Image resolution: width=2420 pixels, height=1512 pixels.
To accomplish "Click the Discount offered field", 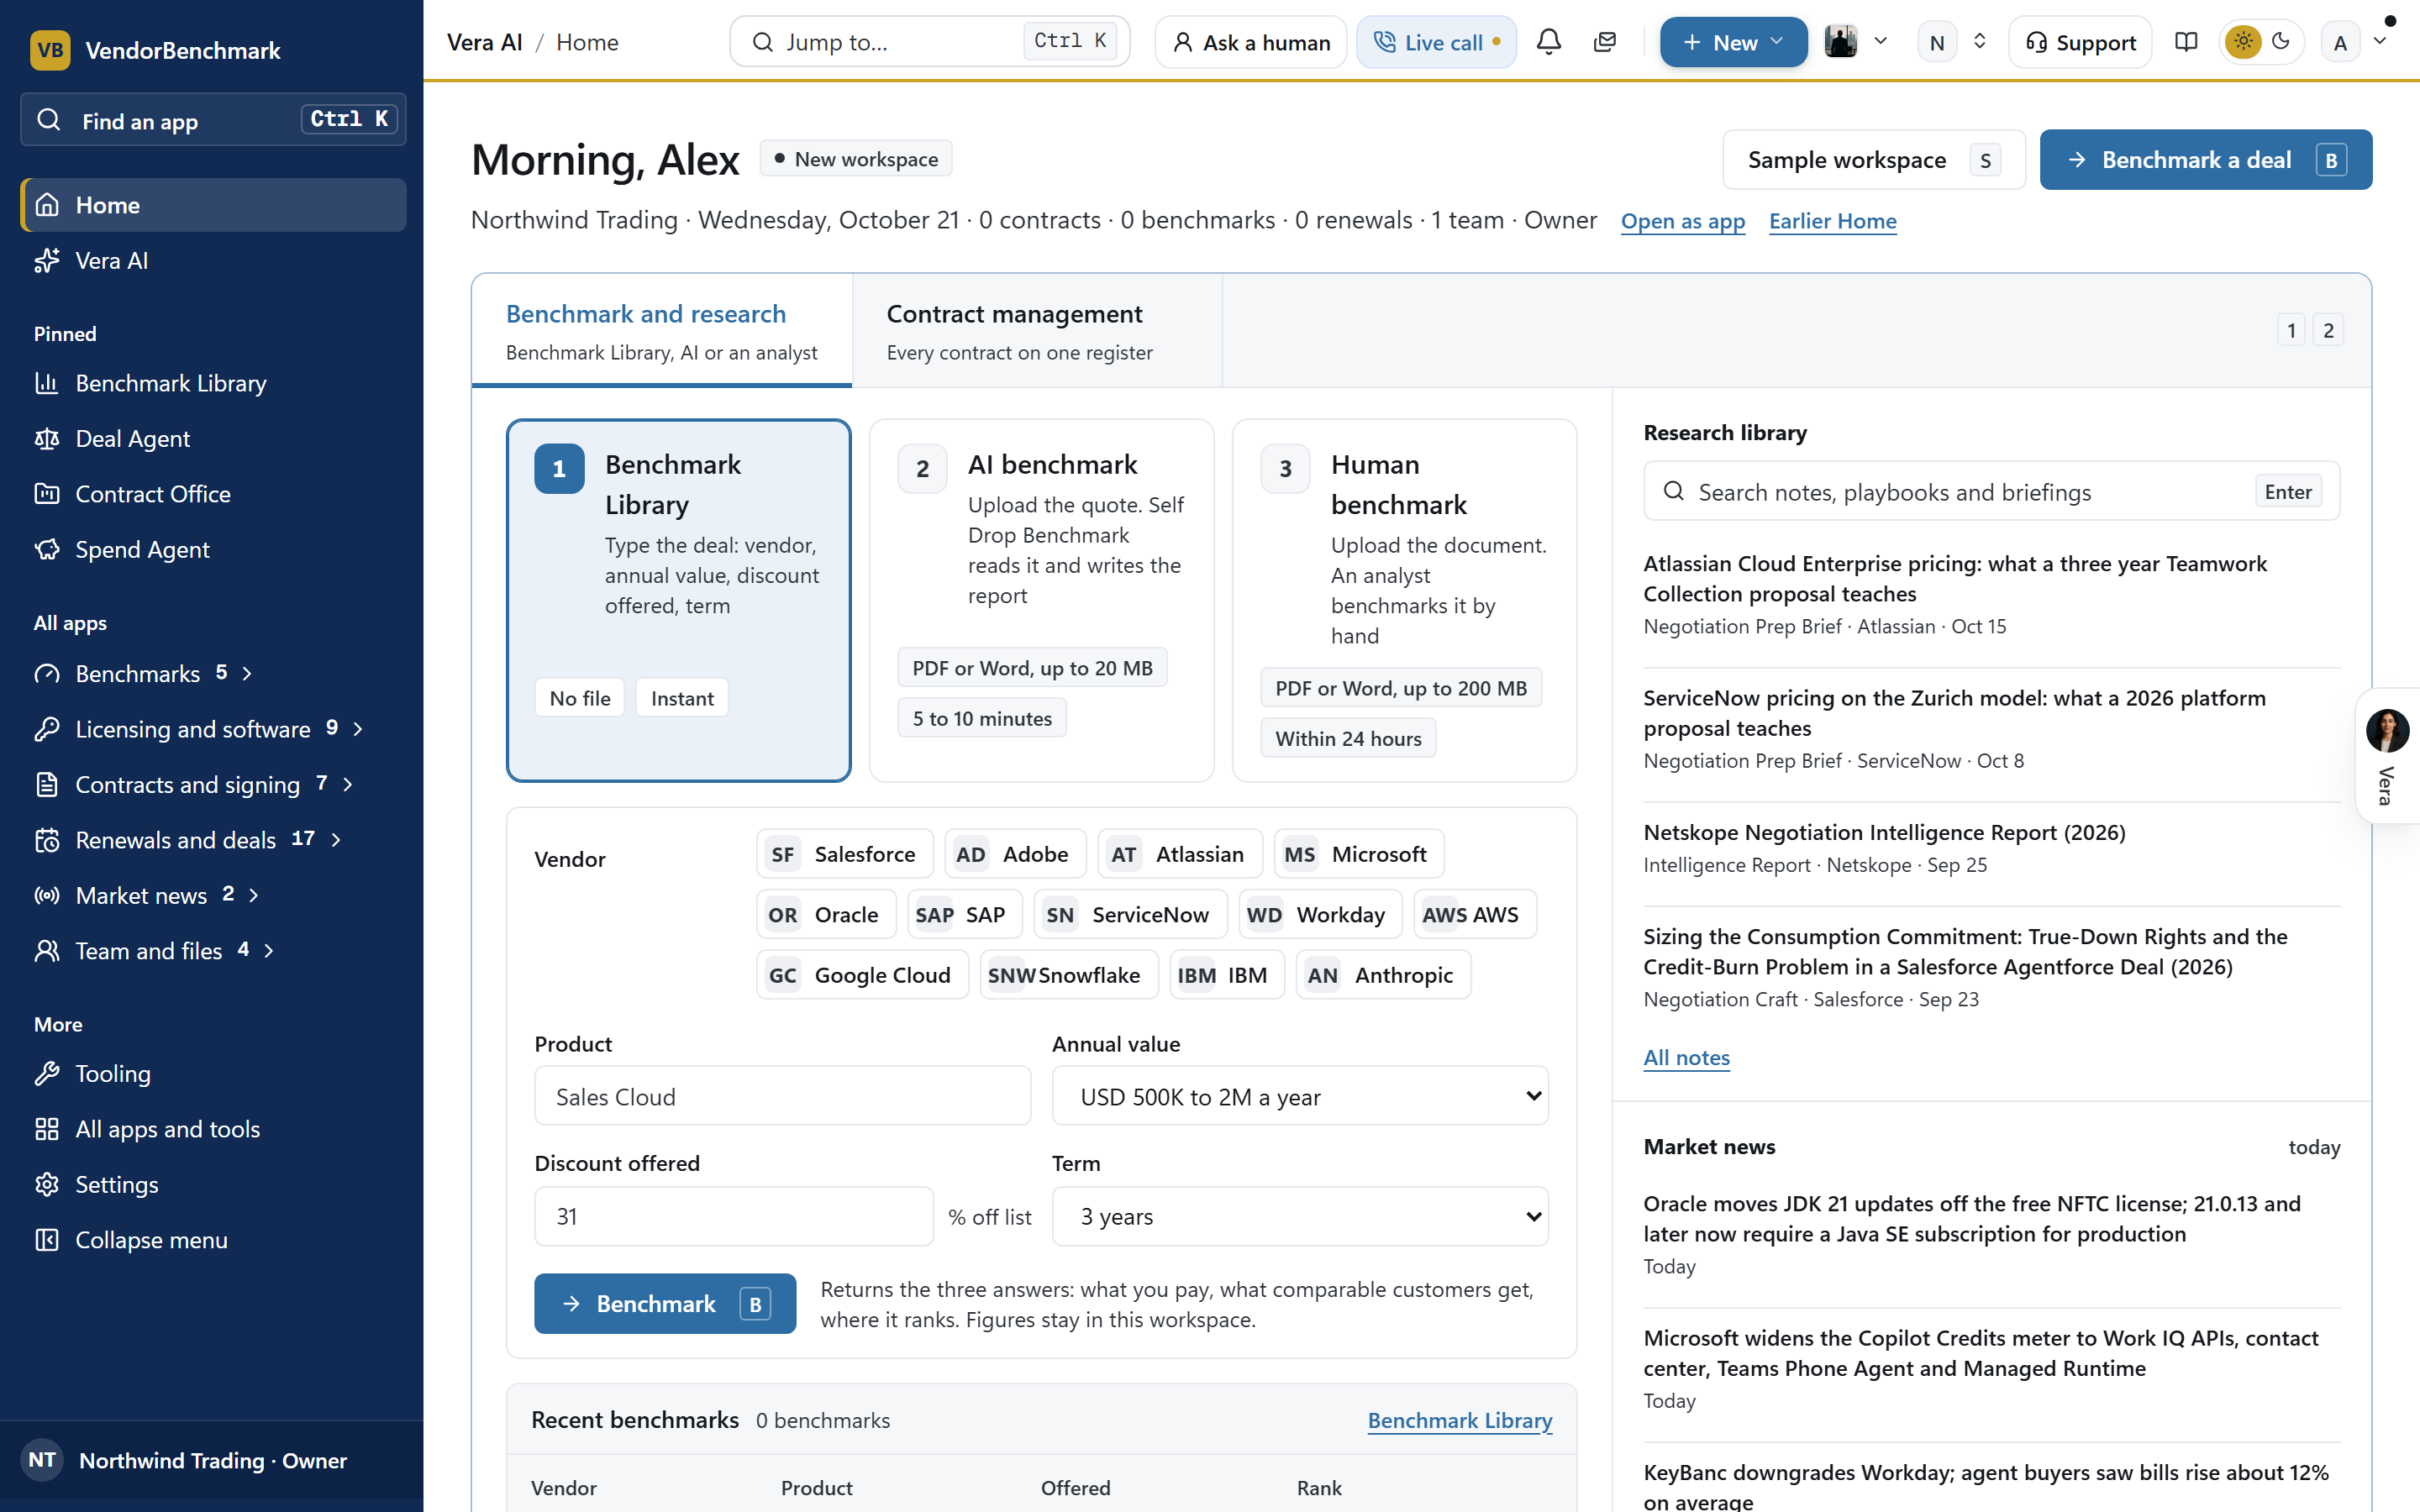I will [x=734, y=1216].
